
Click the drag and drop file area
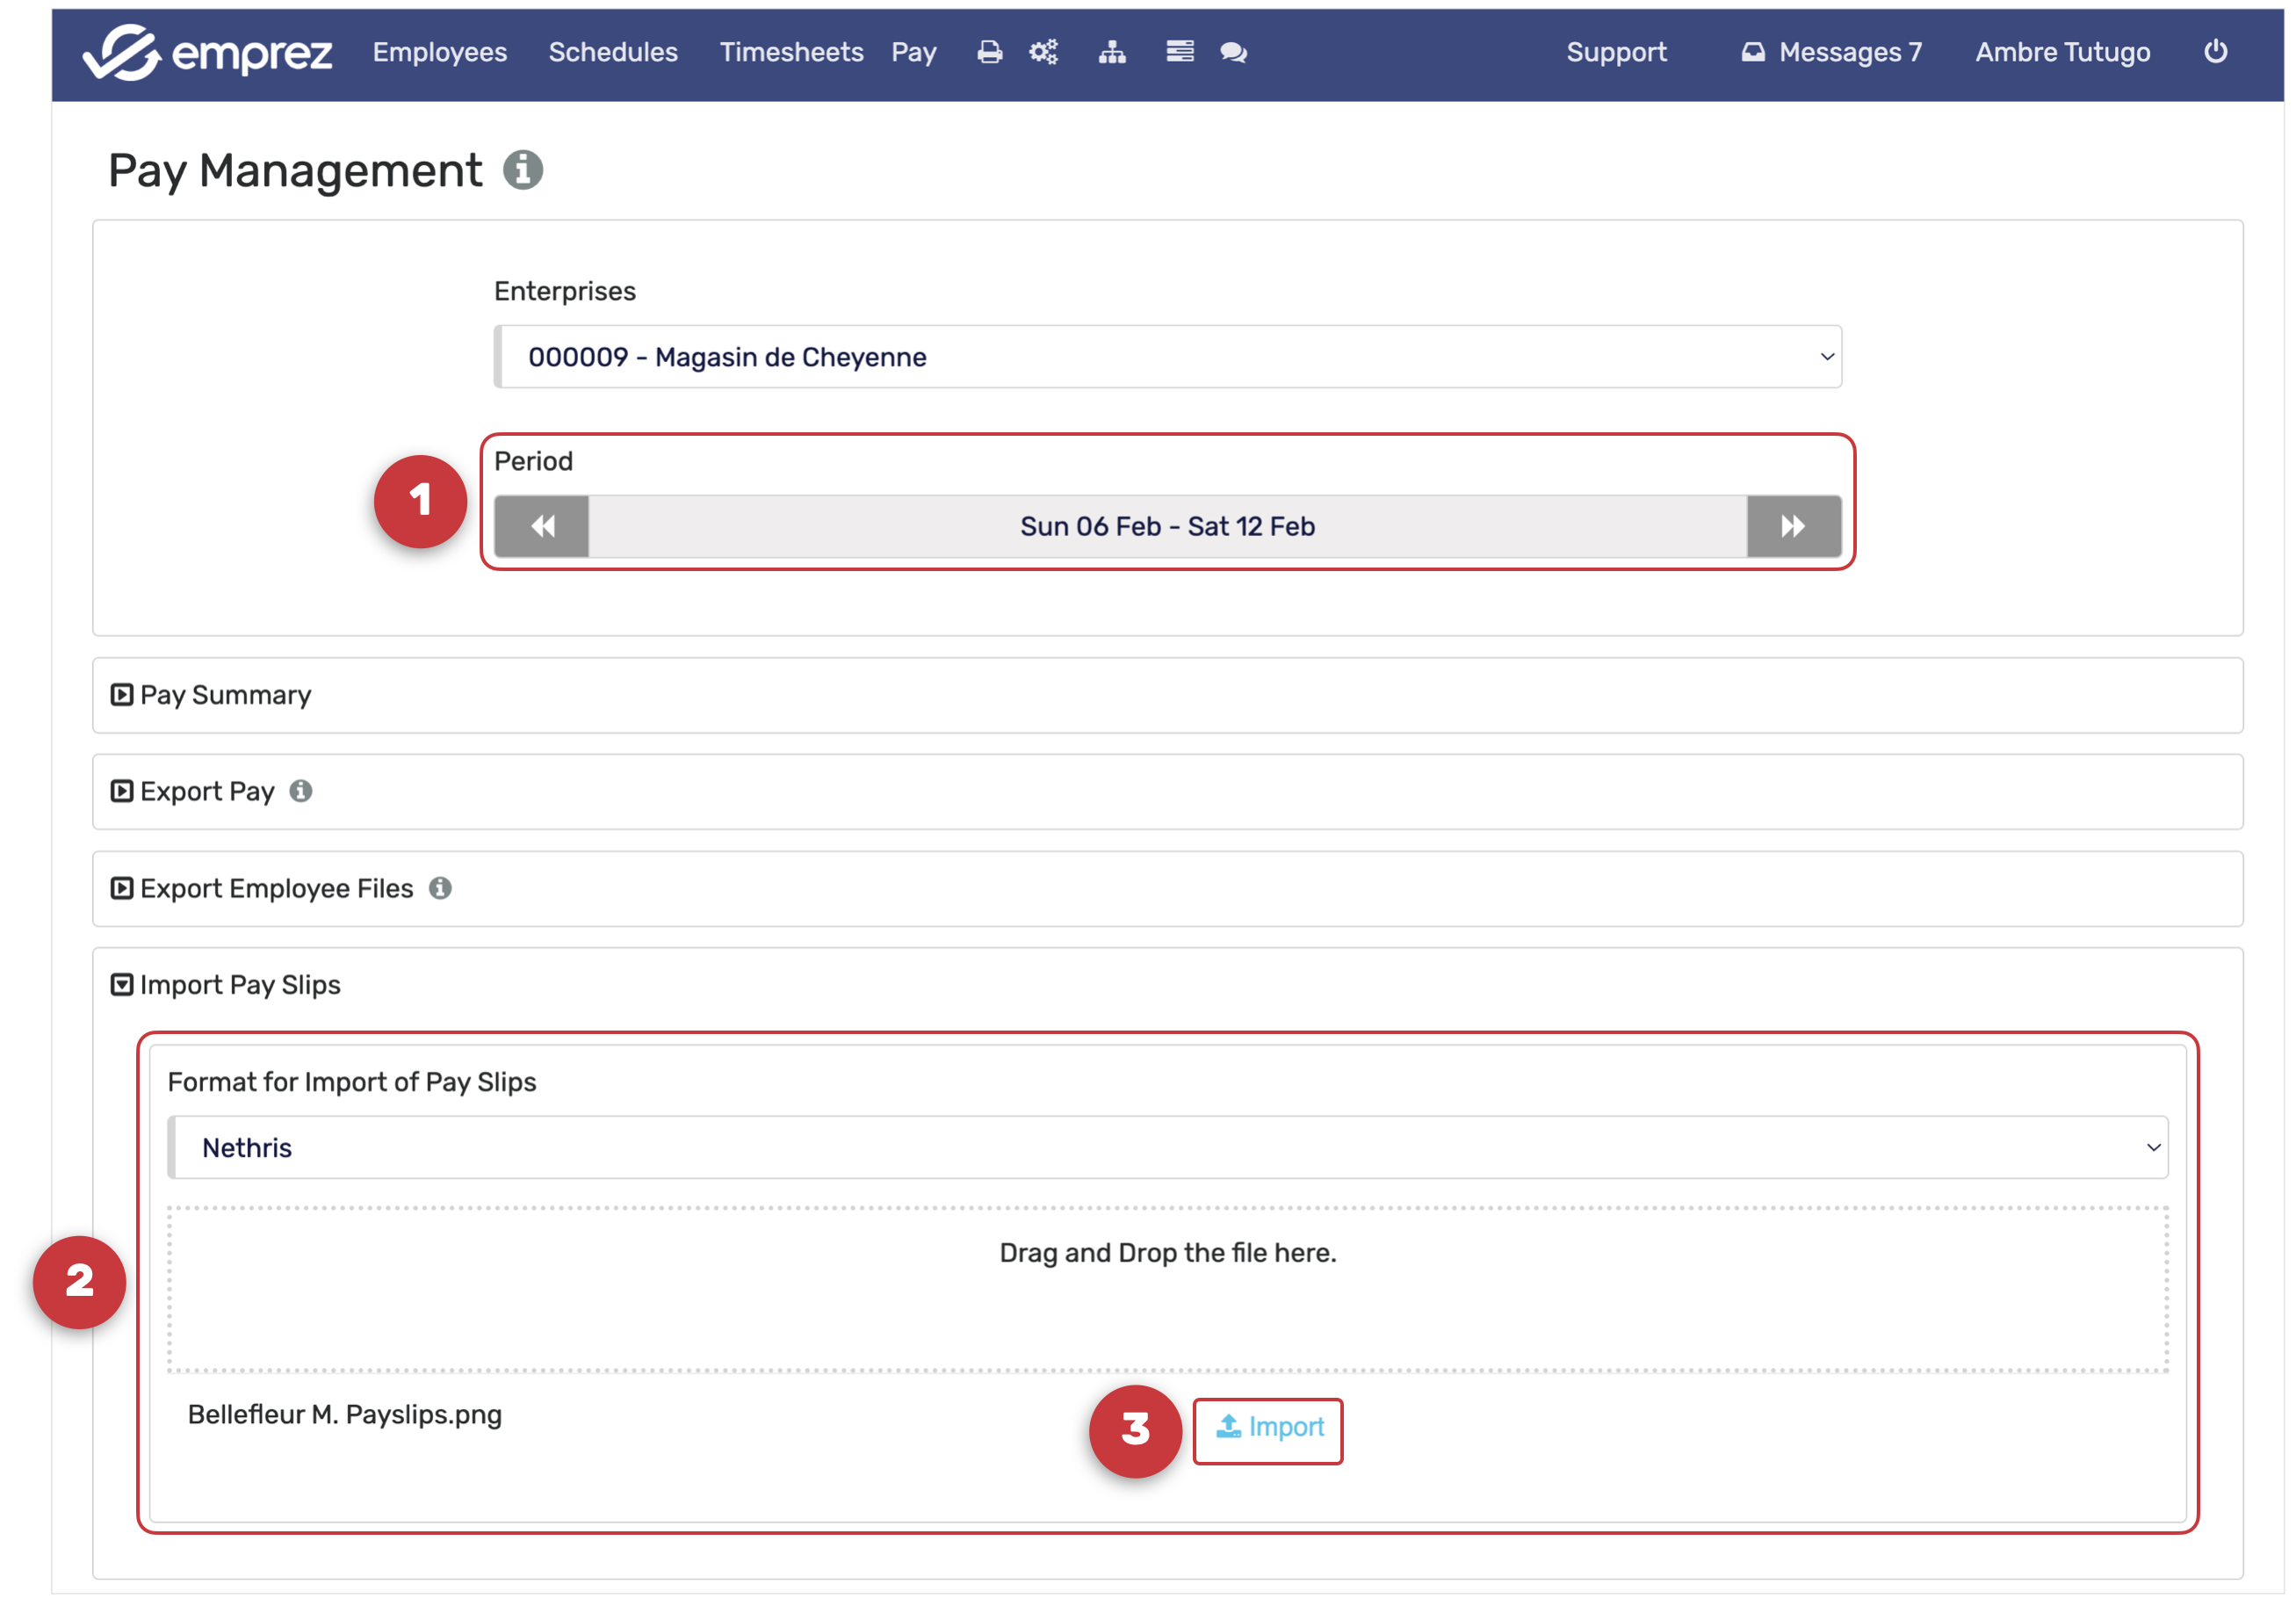tap(1167, 1290)
